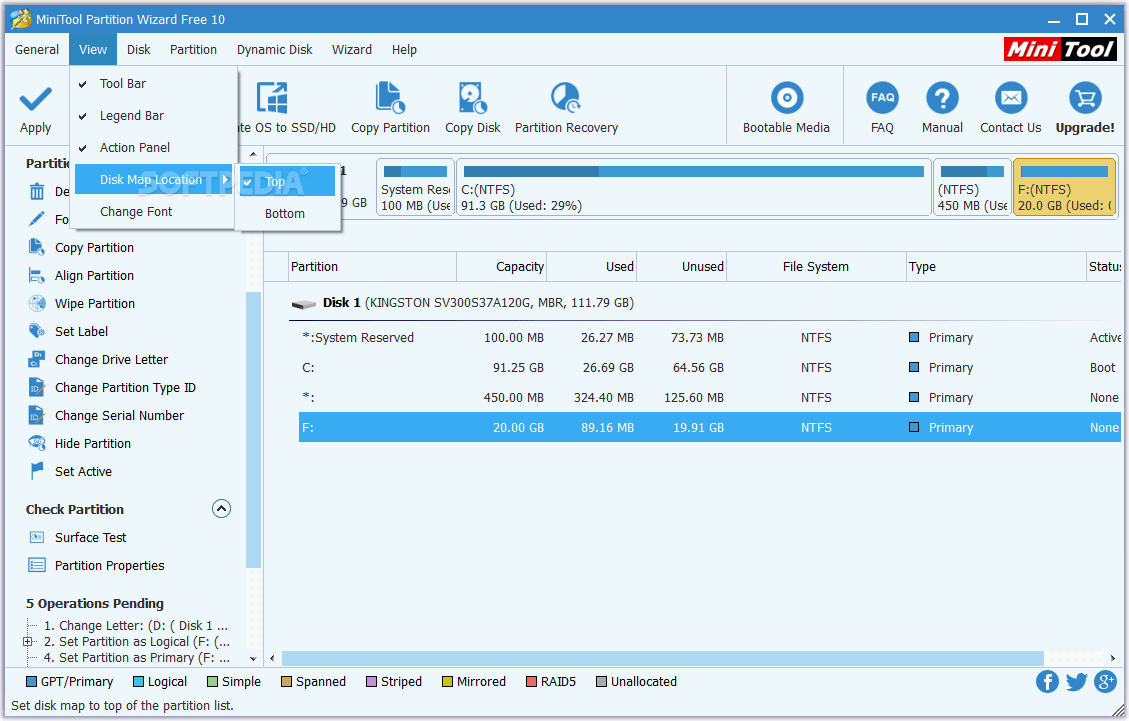Start Partition Recovery from toolbar
The image size is (1129, 721).
[x=566, y=98]
